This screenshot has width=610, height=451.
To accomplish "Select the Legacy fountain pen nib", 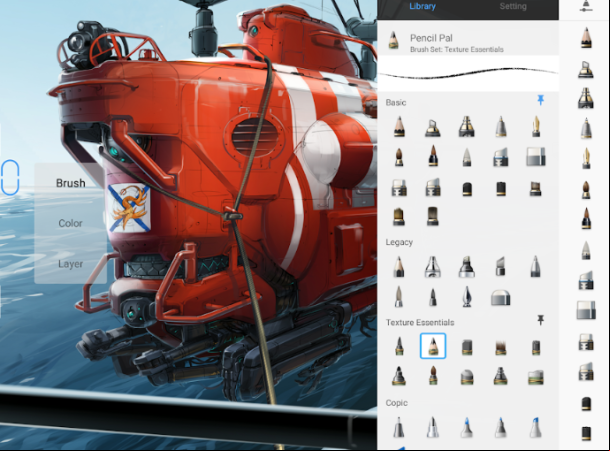I will point(467,297).
